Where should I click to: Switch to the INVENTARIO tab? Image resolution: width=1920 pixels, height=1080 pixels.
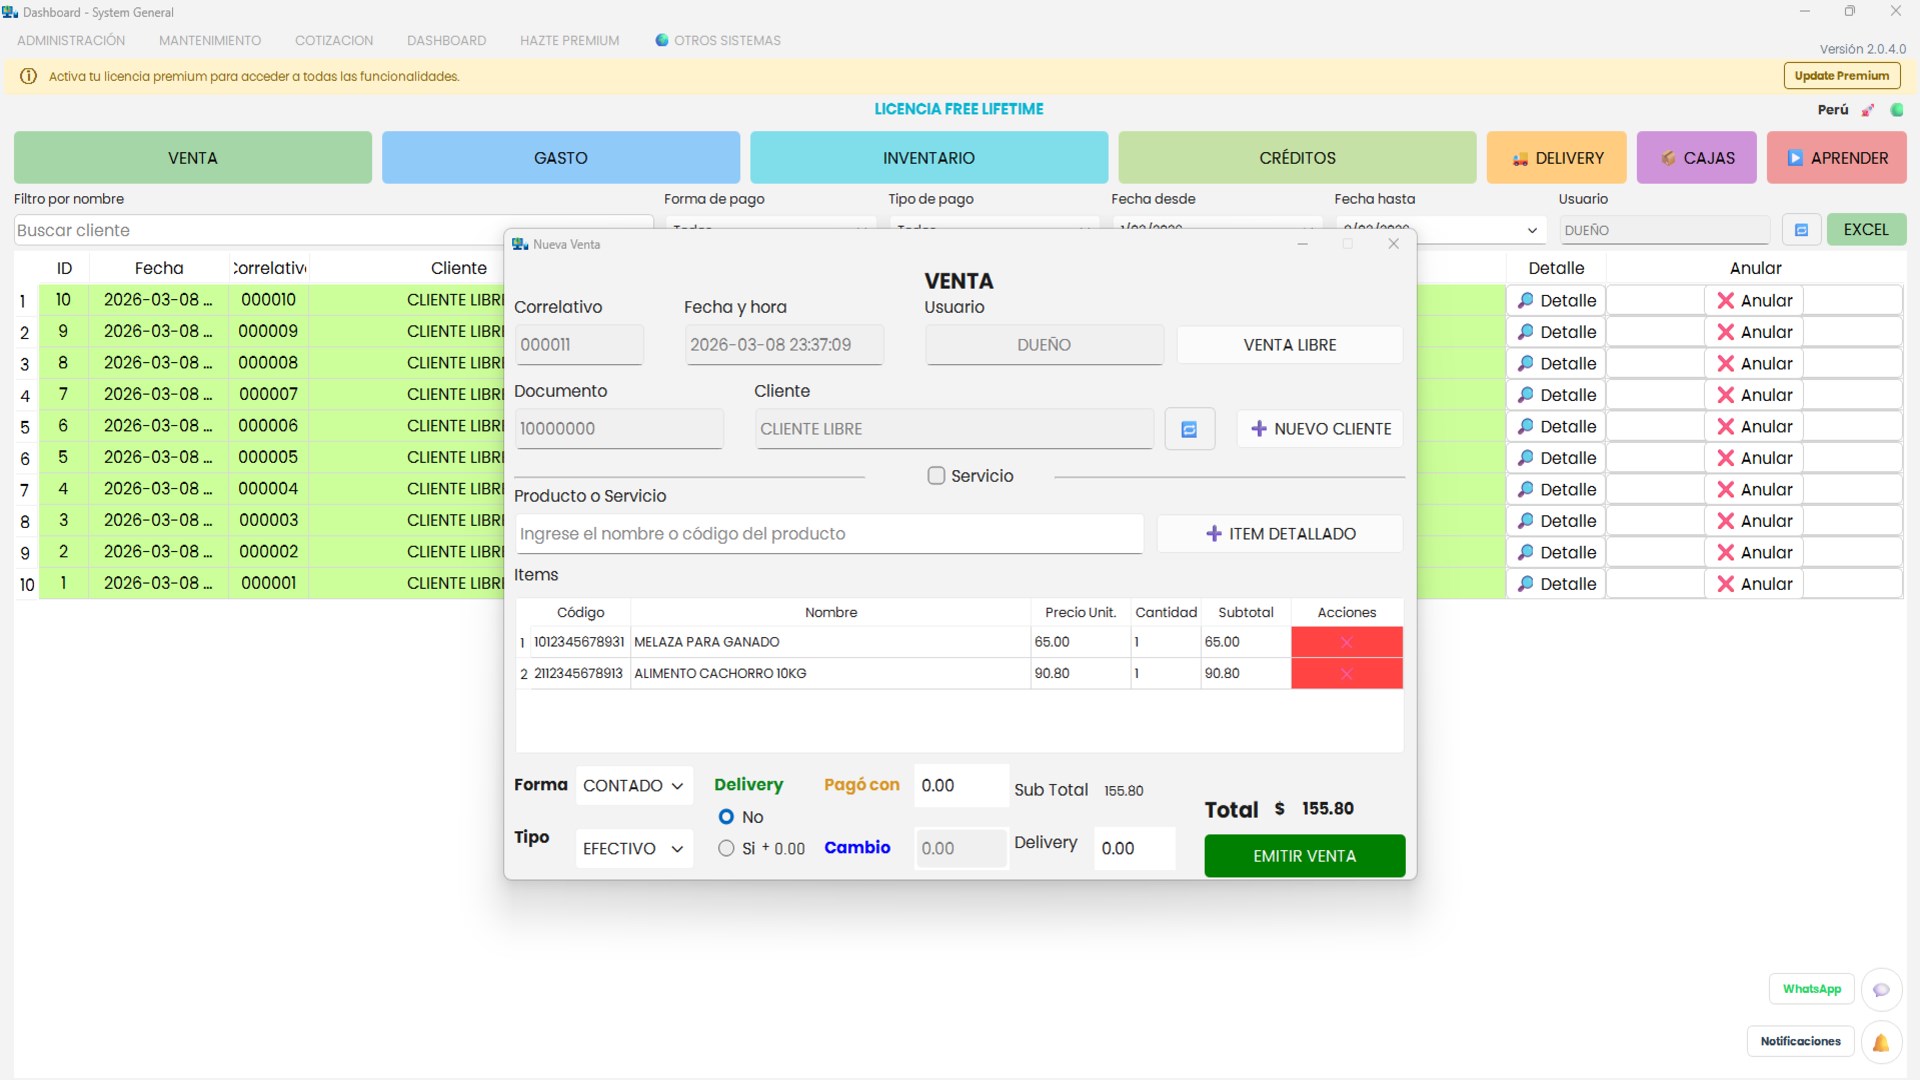click(x=928, y=158)
